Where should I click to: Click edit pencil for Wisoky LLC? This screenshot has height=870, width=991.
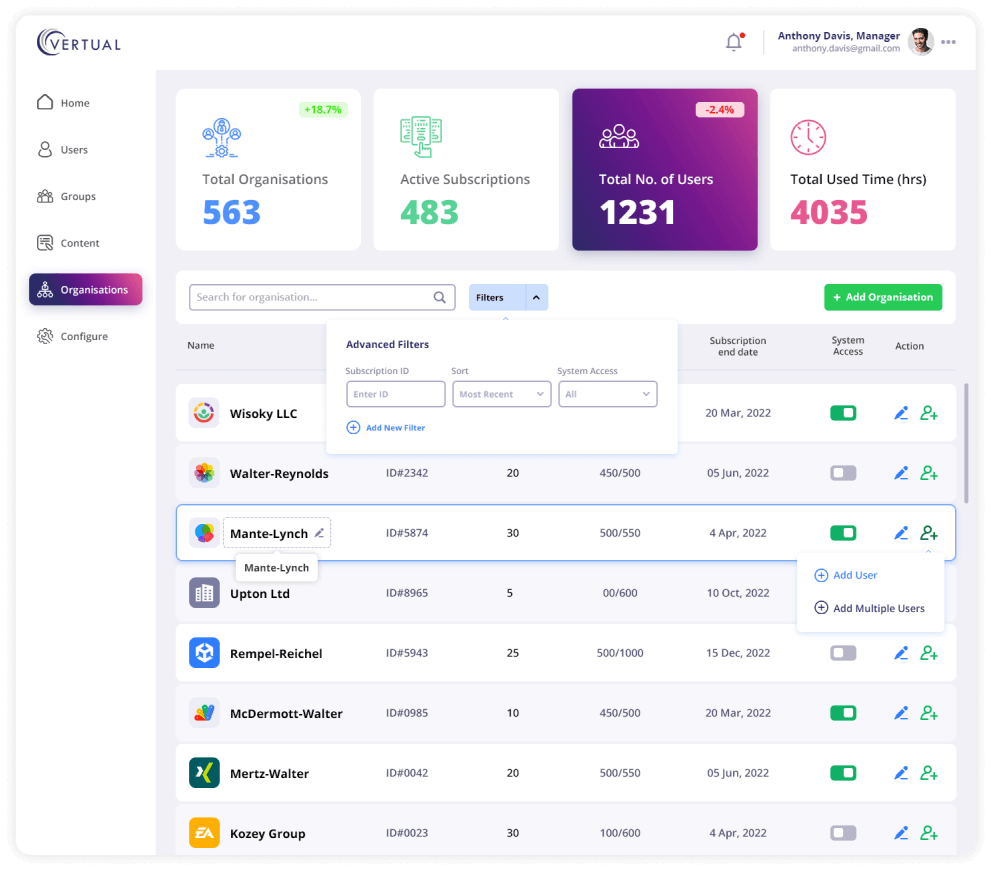tap(901, 413)
